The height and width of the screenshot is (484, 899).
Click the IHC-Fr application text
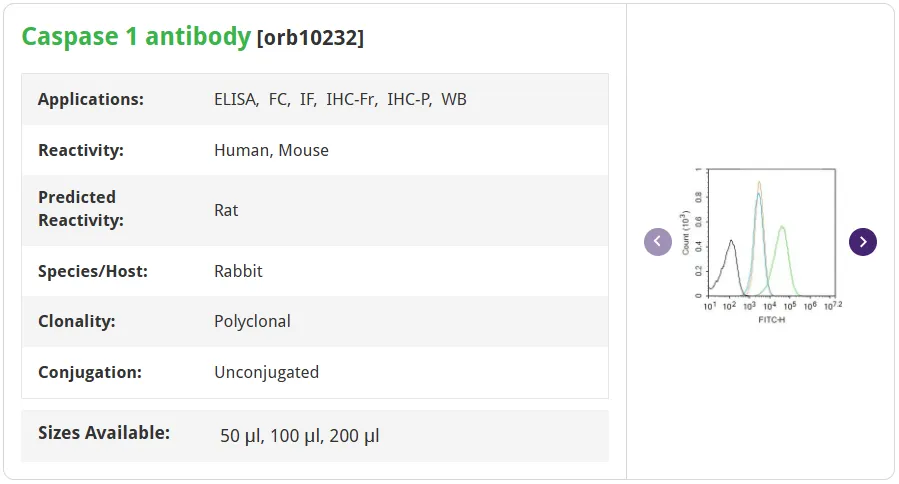pos(352,100)
